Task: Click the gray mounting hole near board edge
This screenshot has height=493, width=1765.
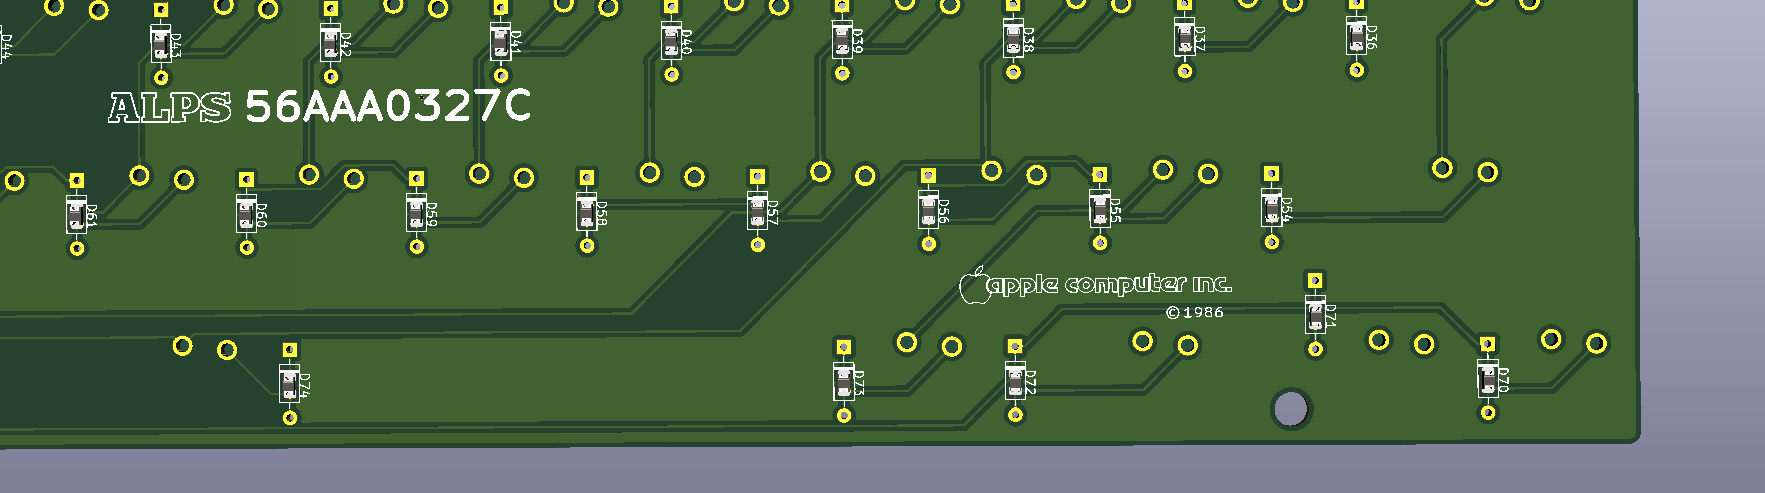Action: click(1291, 408)
